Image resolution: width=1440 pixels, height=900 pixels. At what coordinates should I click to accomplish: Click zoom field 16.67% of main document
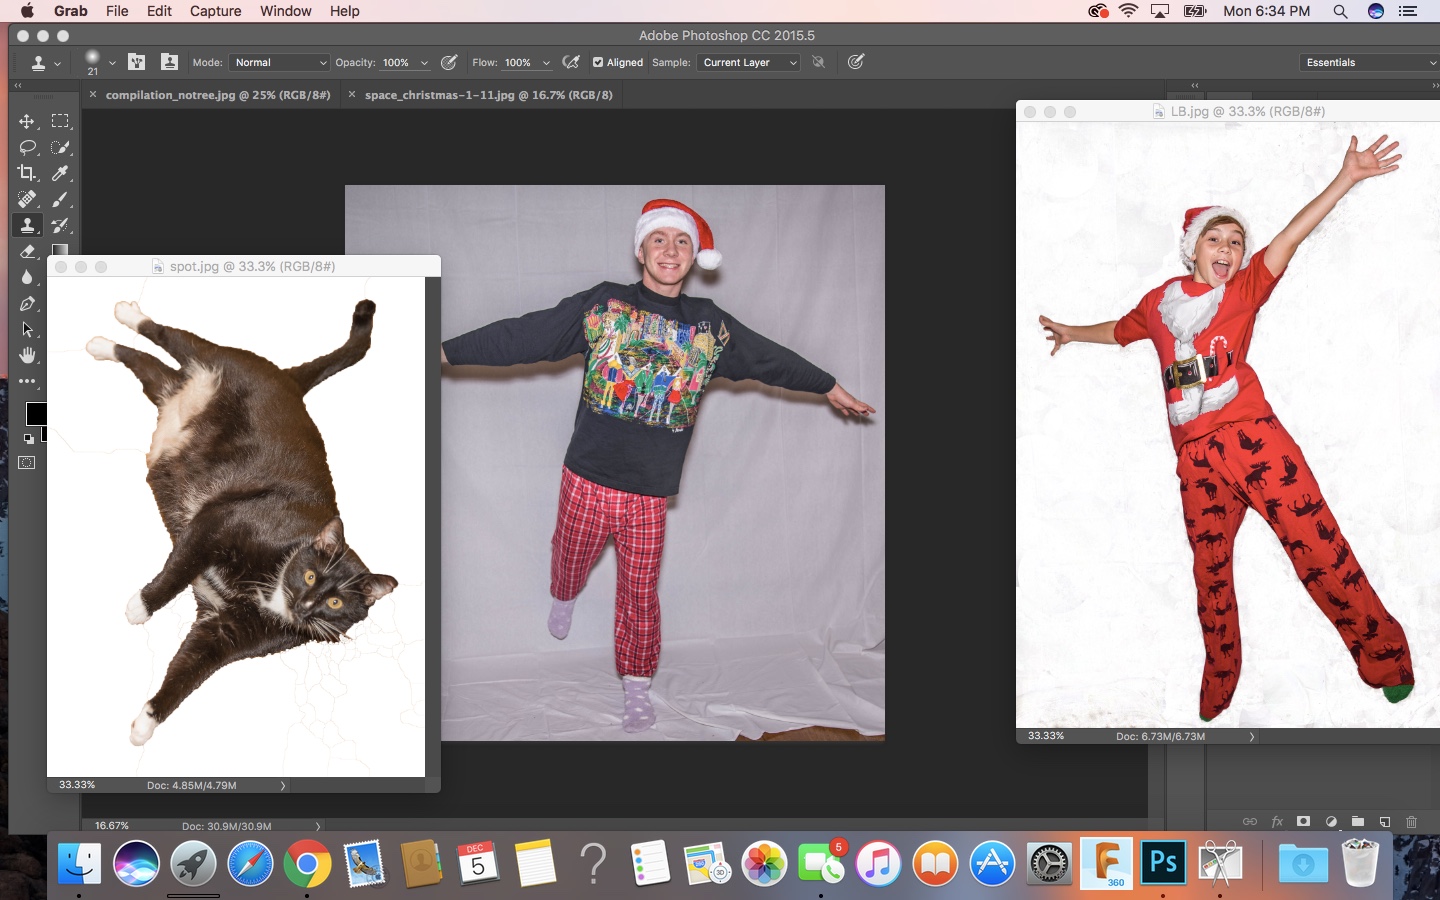click(x=112, y=826)
